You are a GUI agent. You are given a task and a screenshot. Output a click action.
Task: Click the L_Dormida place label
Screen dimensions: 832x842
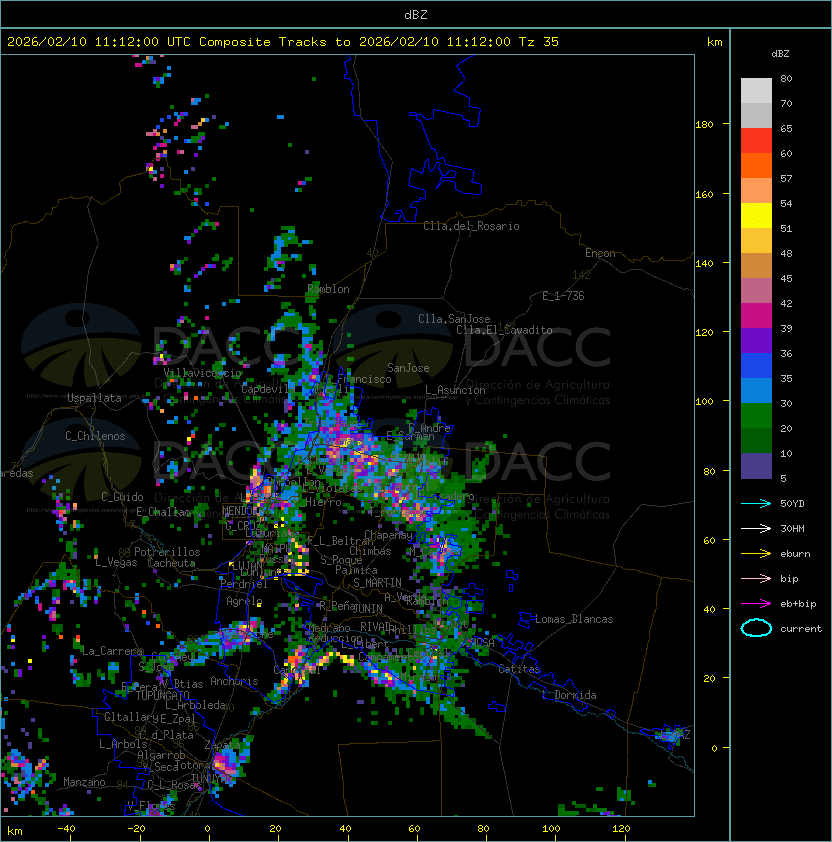569,695
